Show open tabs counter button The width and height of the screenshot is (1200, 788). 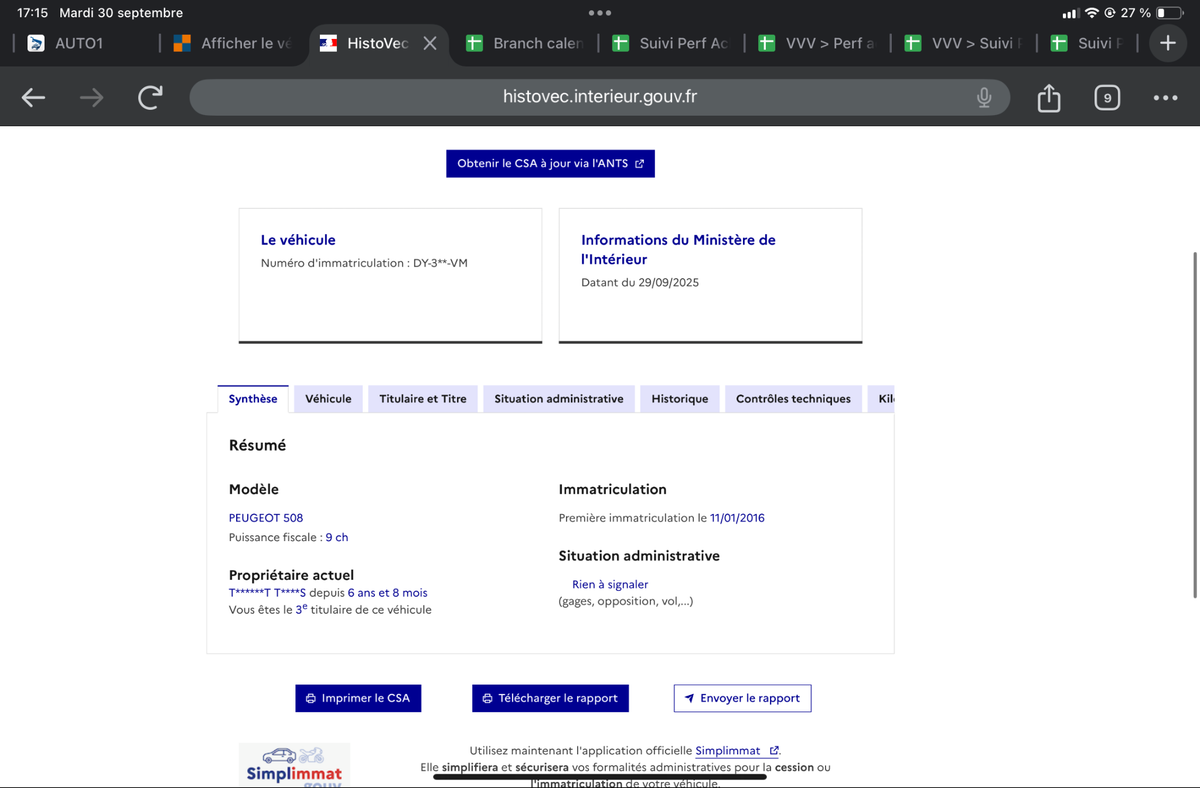click(1106, 98)
